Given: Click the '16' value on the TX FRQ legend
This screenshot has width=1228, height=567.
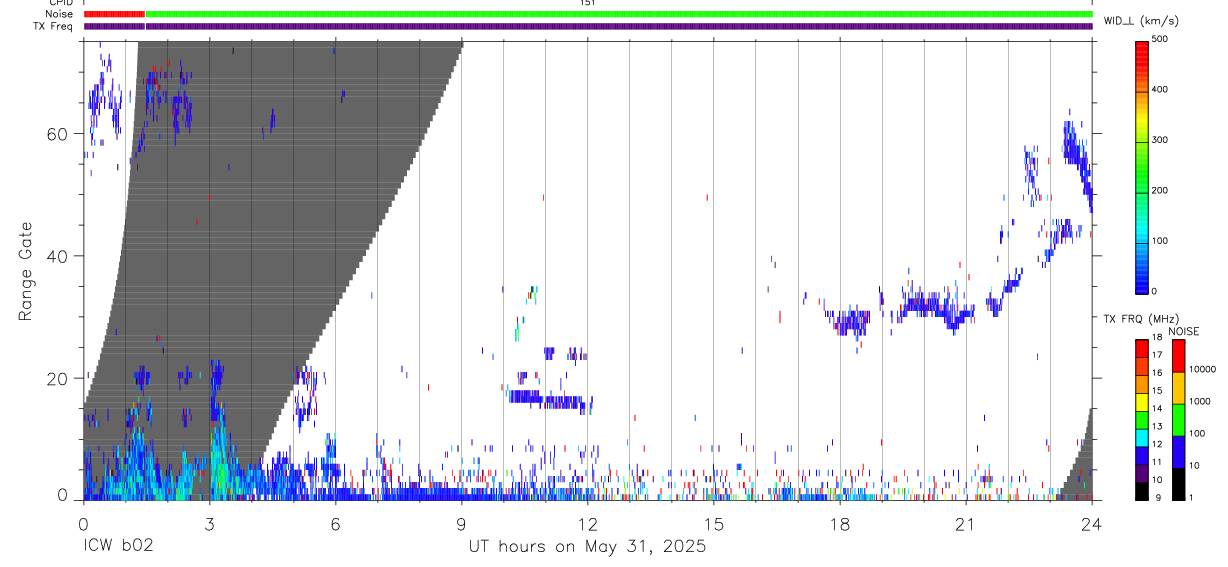Looking at the screenshot, I should (1157, 372).
